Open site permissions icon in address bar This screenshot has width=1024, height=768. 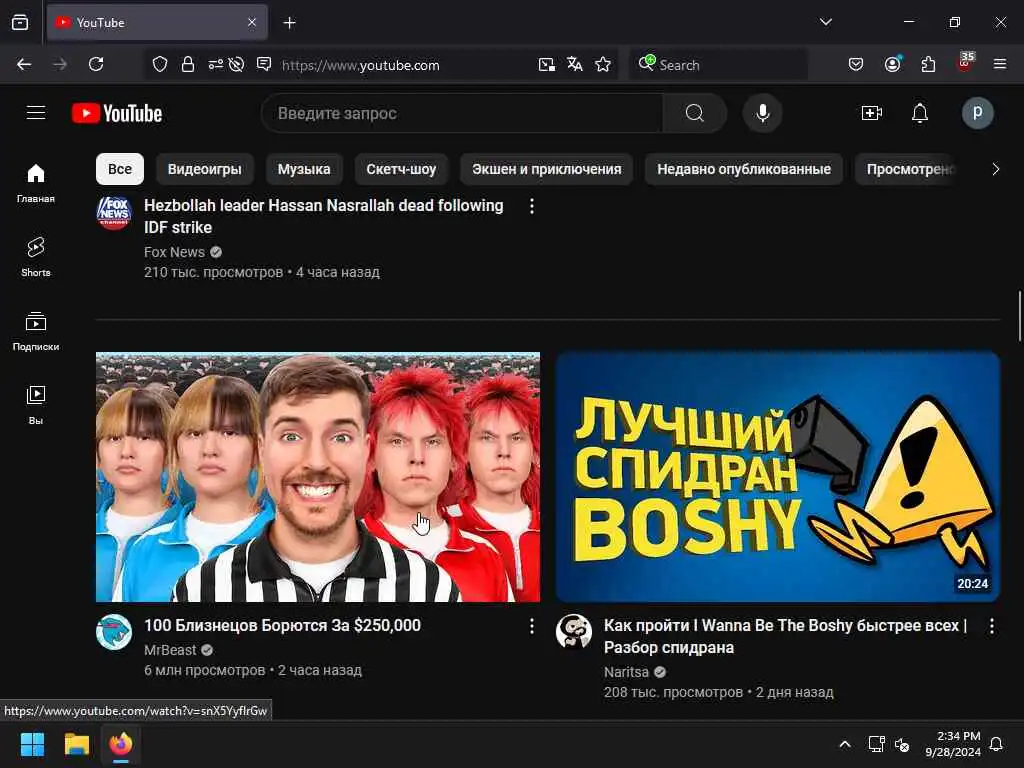(x=216, y=64)
